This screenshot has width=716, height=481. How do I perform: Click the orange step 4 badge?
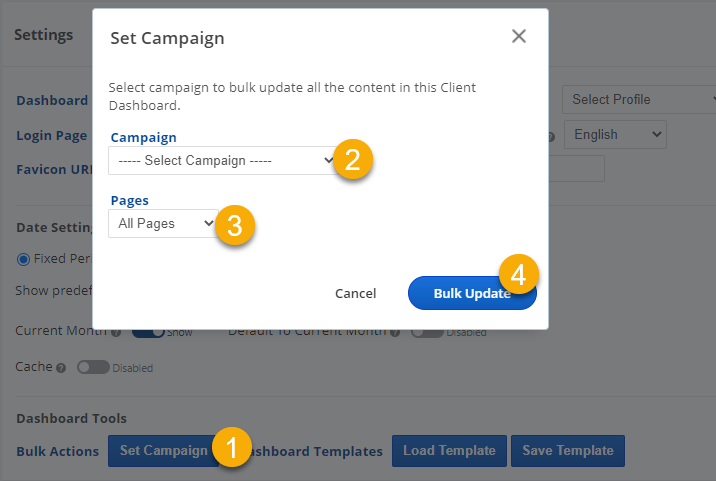[519, 273]
